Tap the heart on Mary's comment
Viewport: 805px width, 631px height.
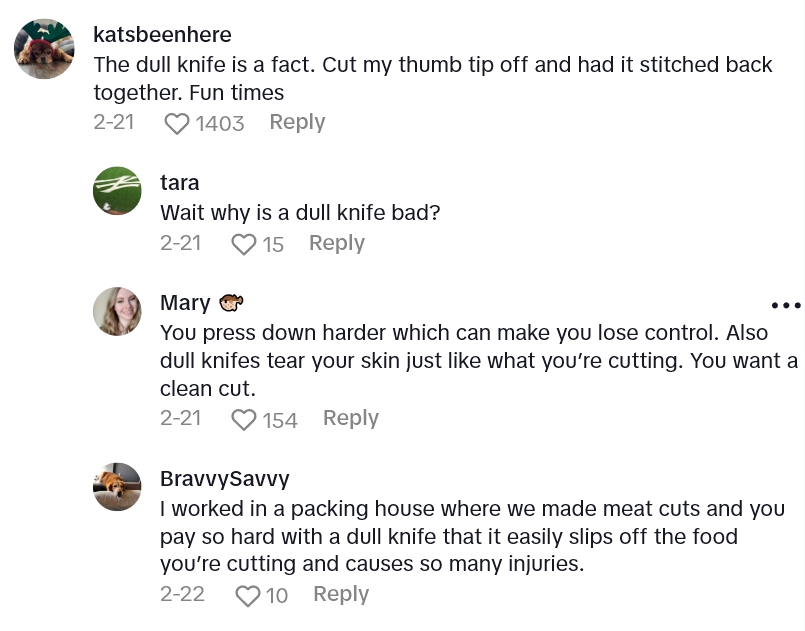(x=244, y=420)
